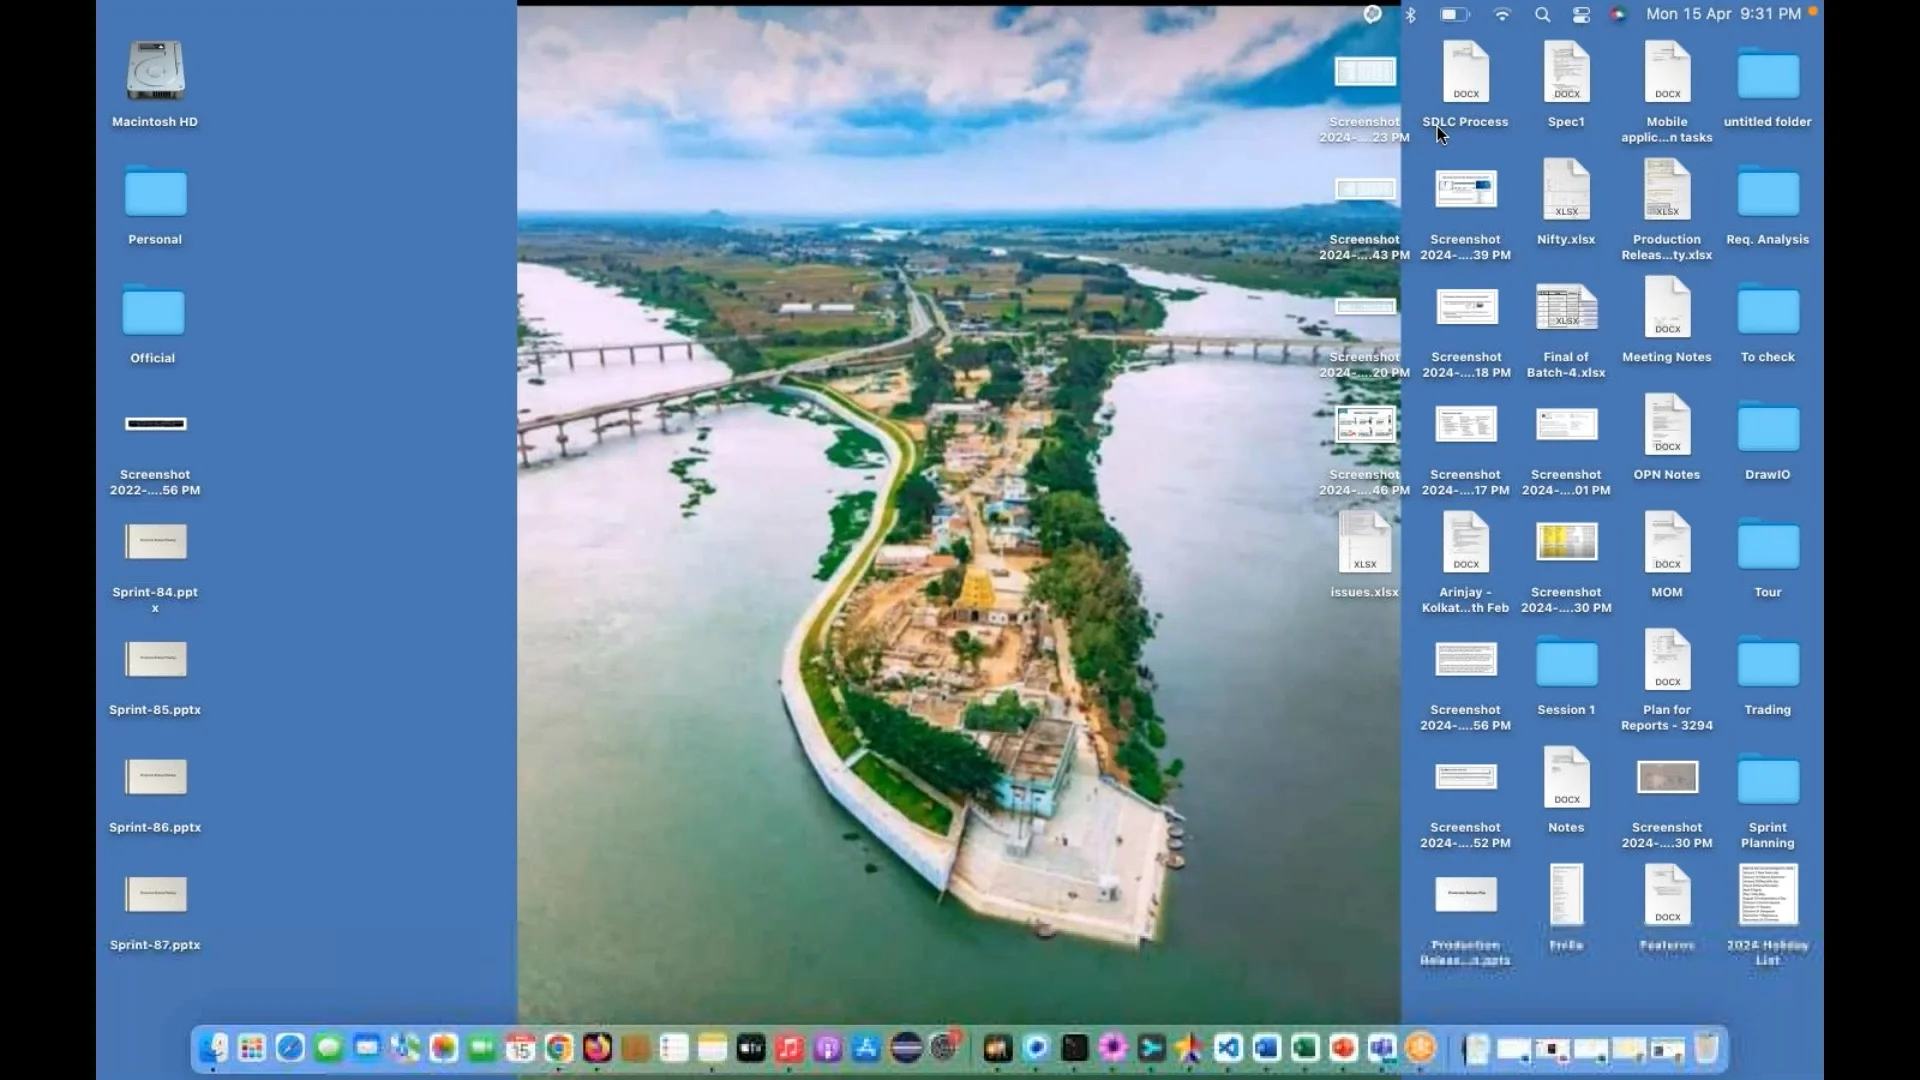Launch App Store from the Dock
The image size is (1920, 1080).
(x=866, y=1048)
